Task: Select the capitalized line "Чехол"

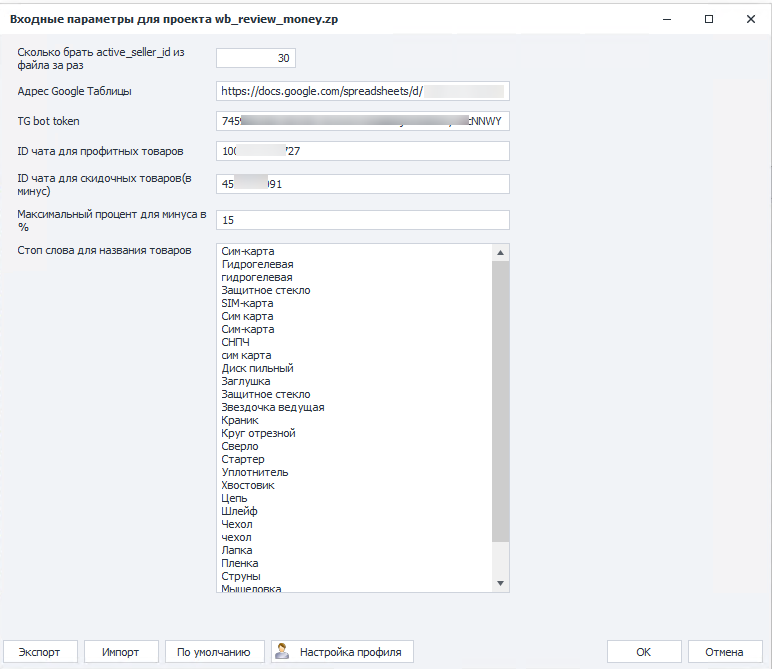Action: coord(237,524)
